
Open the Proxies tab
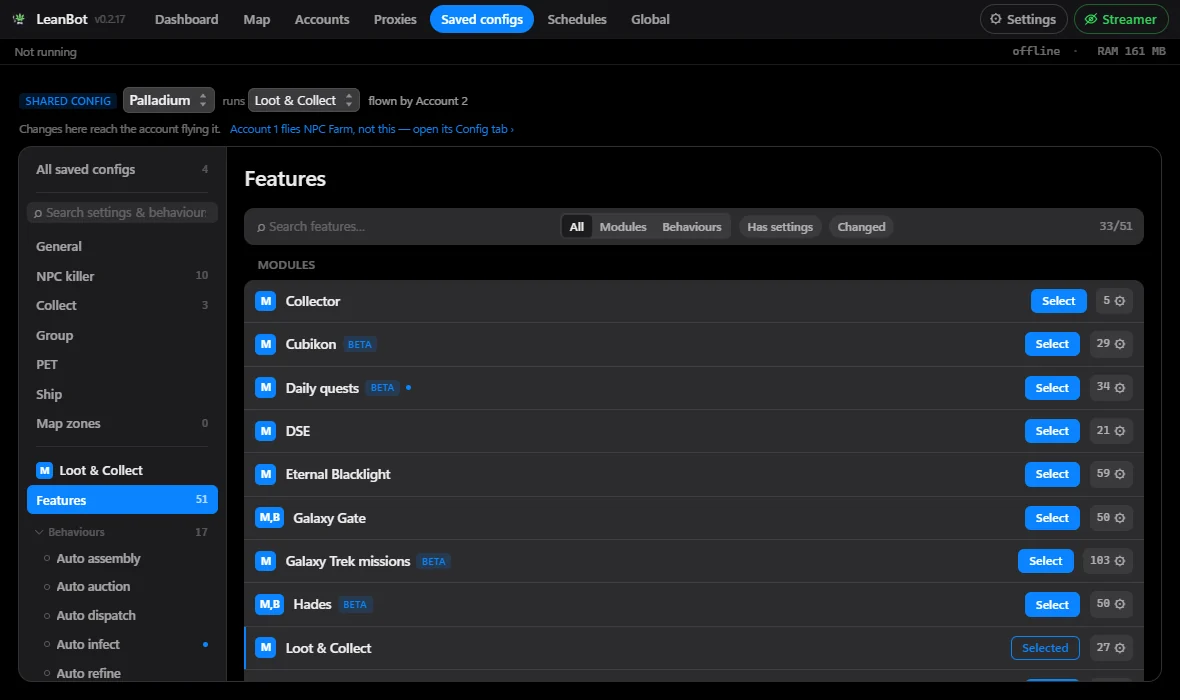[x=395, y=19]
